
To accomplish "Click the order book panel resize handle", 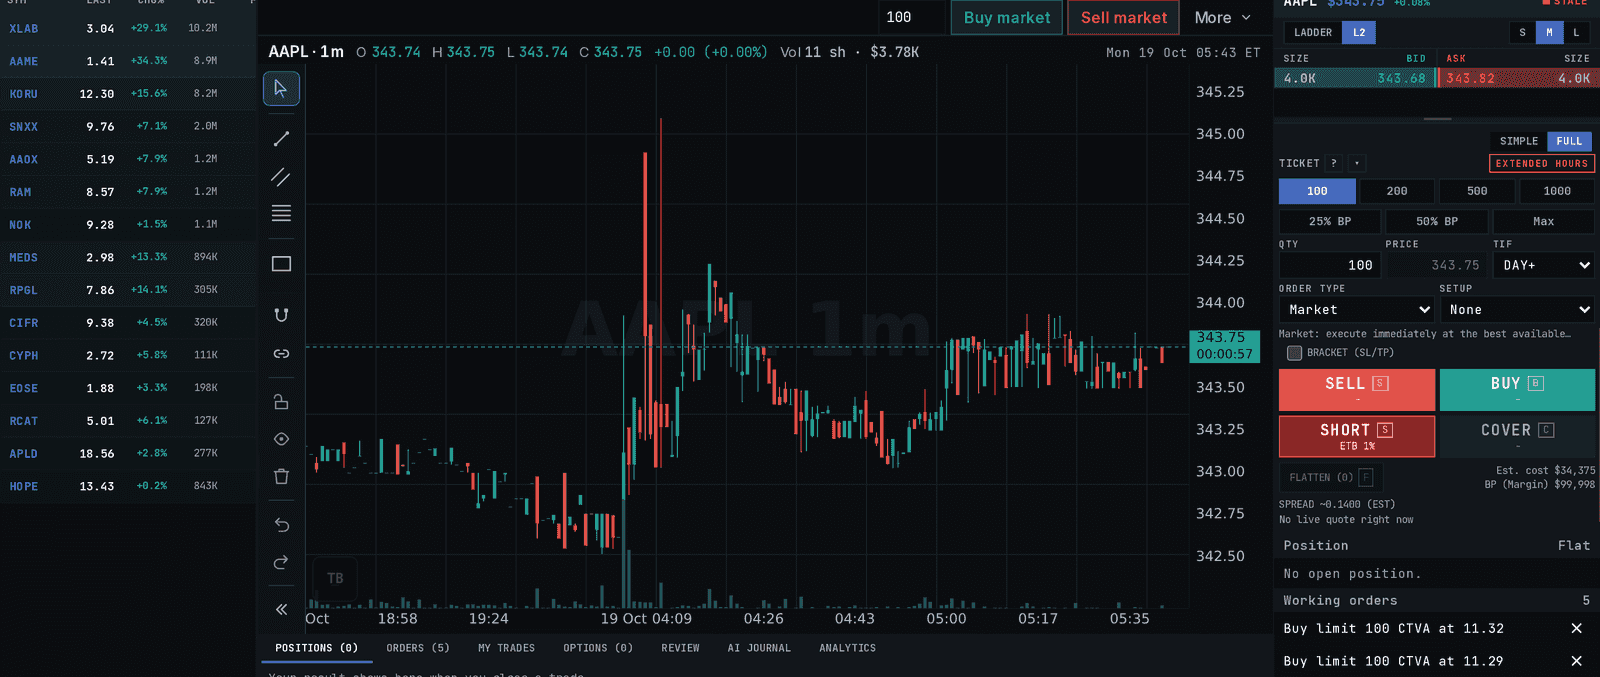I will point(1437,119).
